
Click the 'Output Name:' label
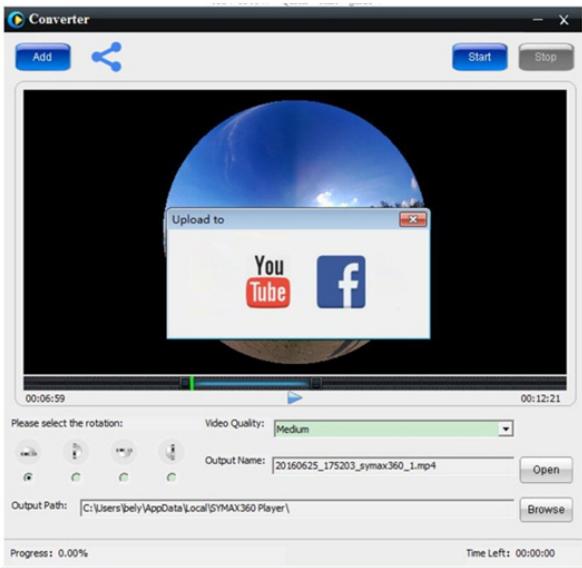tap(235, 460)
